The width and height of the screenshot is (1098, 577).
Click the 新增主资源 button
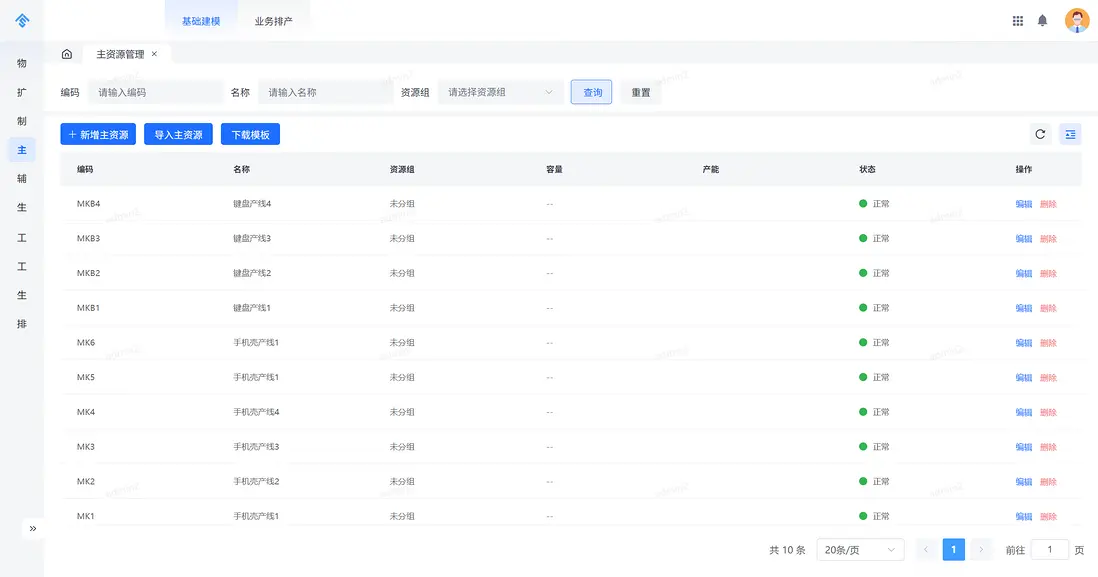pyautogui.click(x=98, y=134)
